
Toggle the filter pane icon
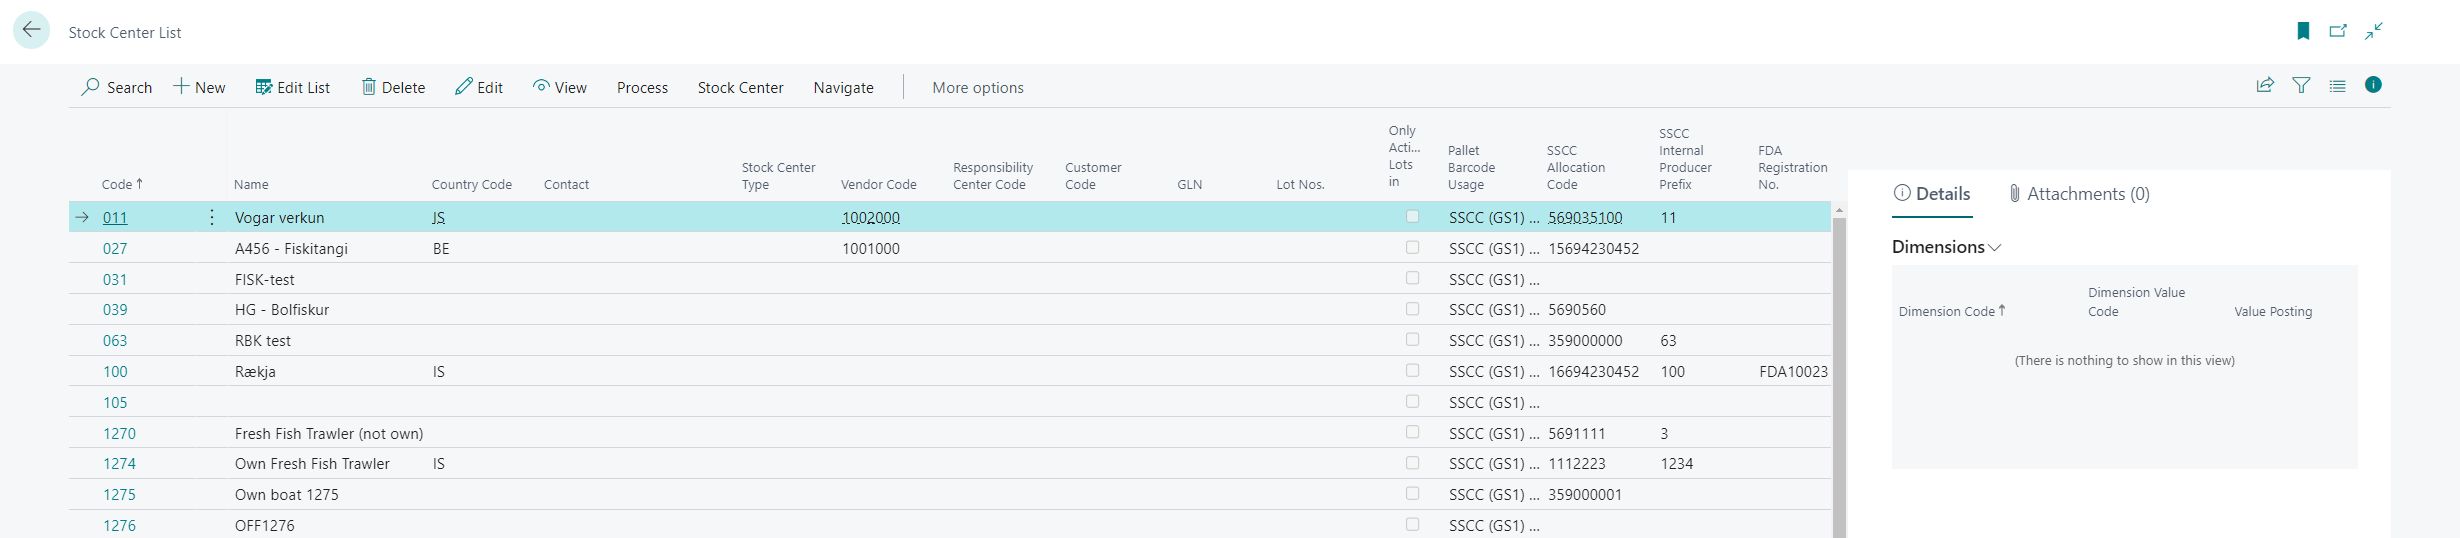pyautogui.click(x=2301, y=86)
